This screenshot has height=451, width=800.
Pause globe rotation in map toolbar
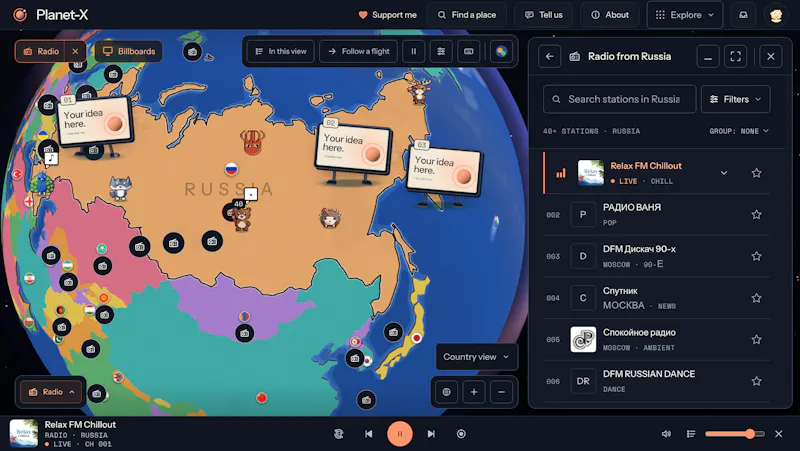(x=414, y=51)
